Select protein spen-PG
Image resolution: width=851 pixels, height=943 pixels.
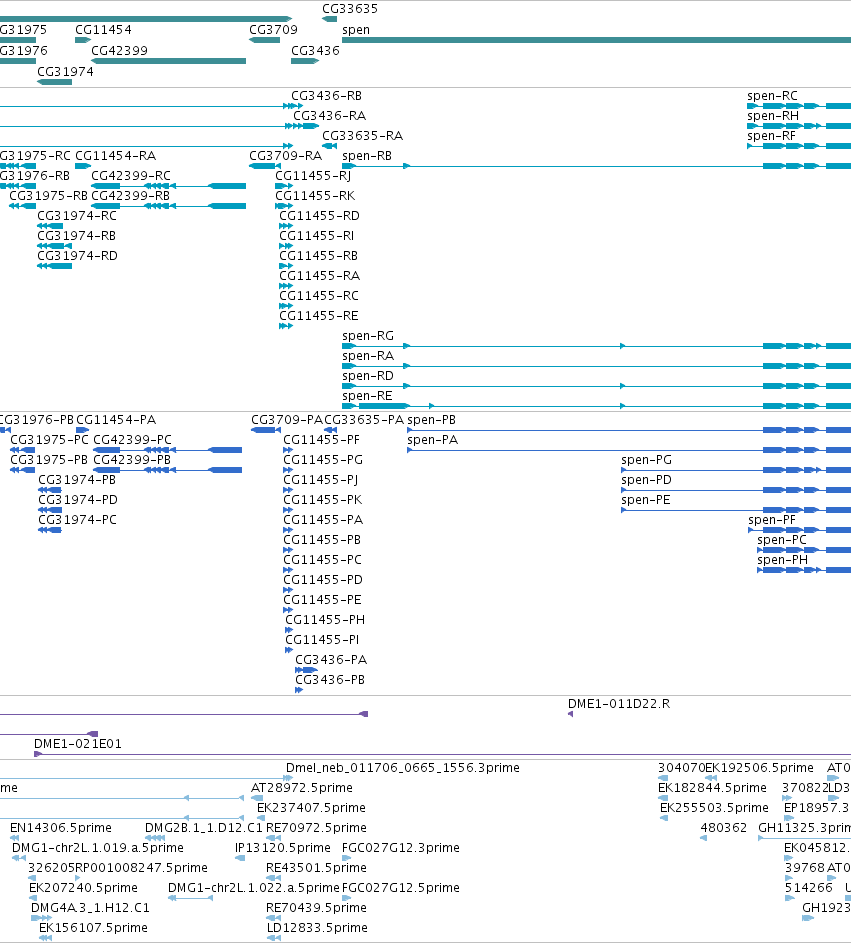click(647, 460)
